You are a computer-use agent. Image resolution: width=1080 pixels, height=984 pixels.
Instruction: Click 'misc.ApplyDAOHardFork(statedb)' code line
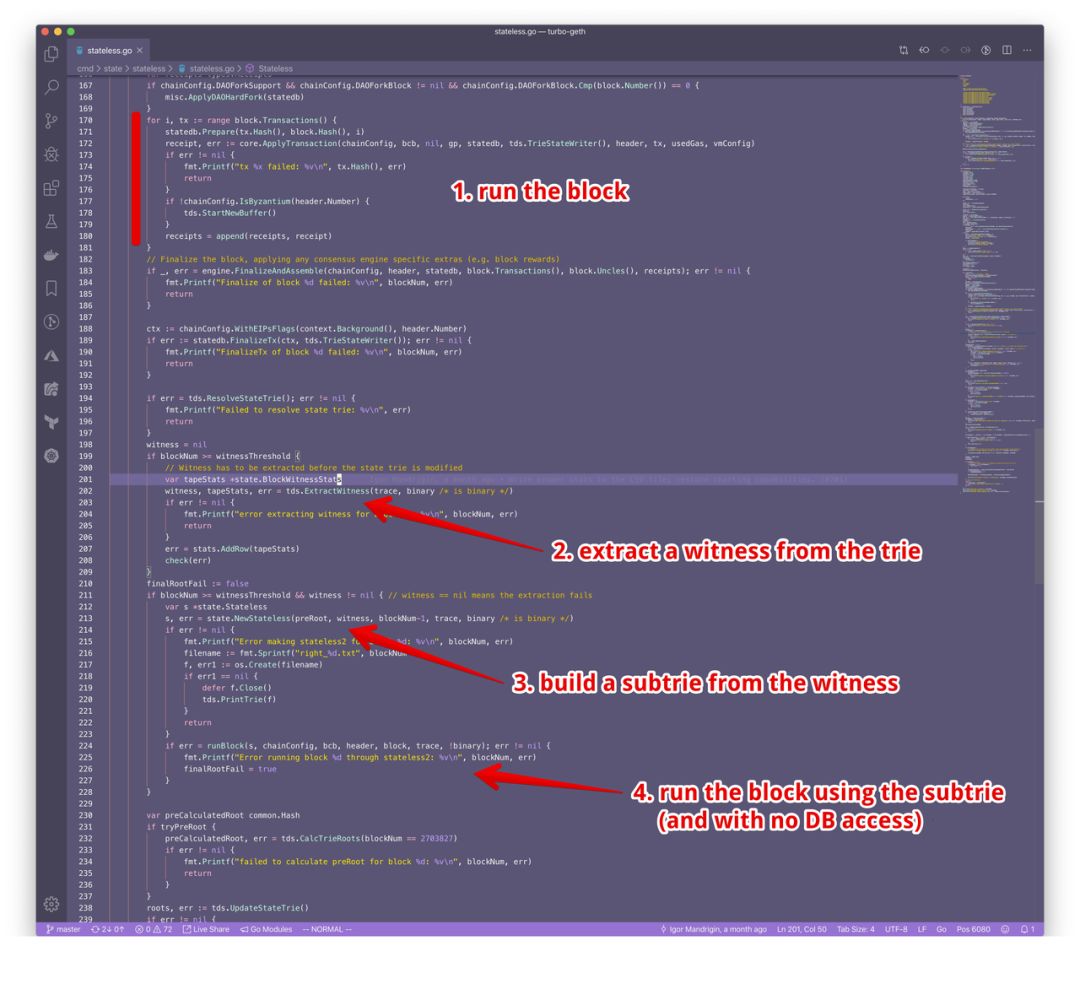pos(234,97)
